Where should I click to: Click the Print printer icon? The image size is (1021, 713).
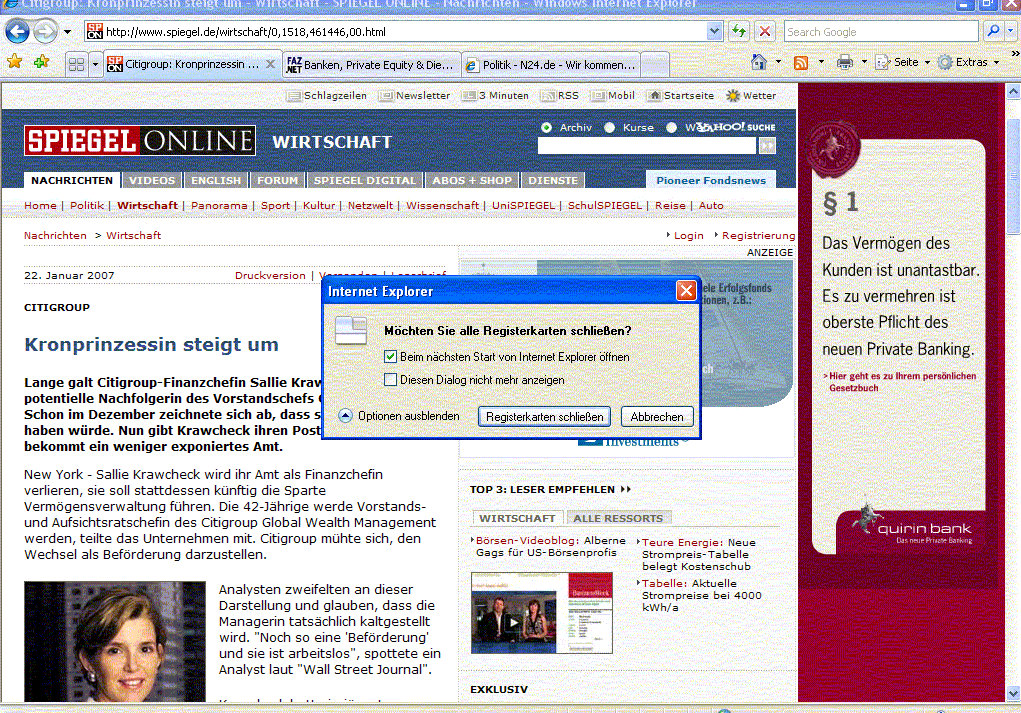(845, 63)
